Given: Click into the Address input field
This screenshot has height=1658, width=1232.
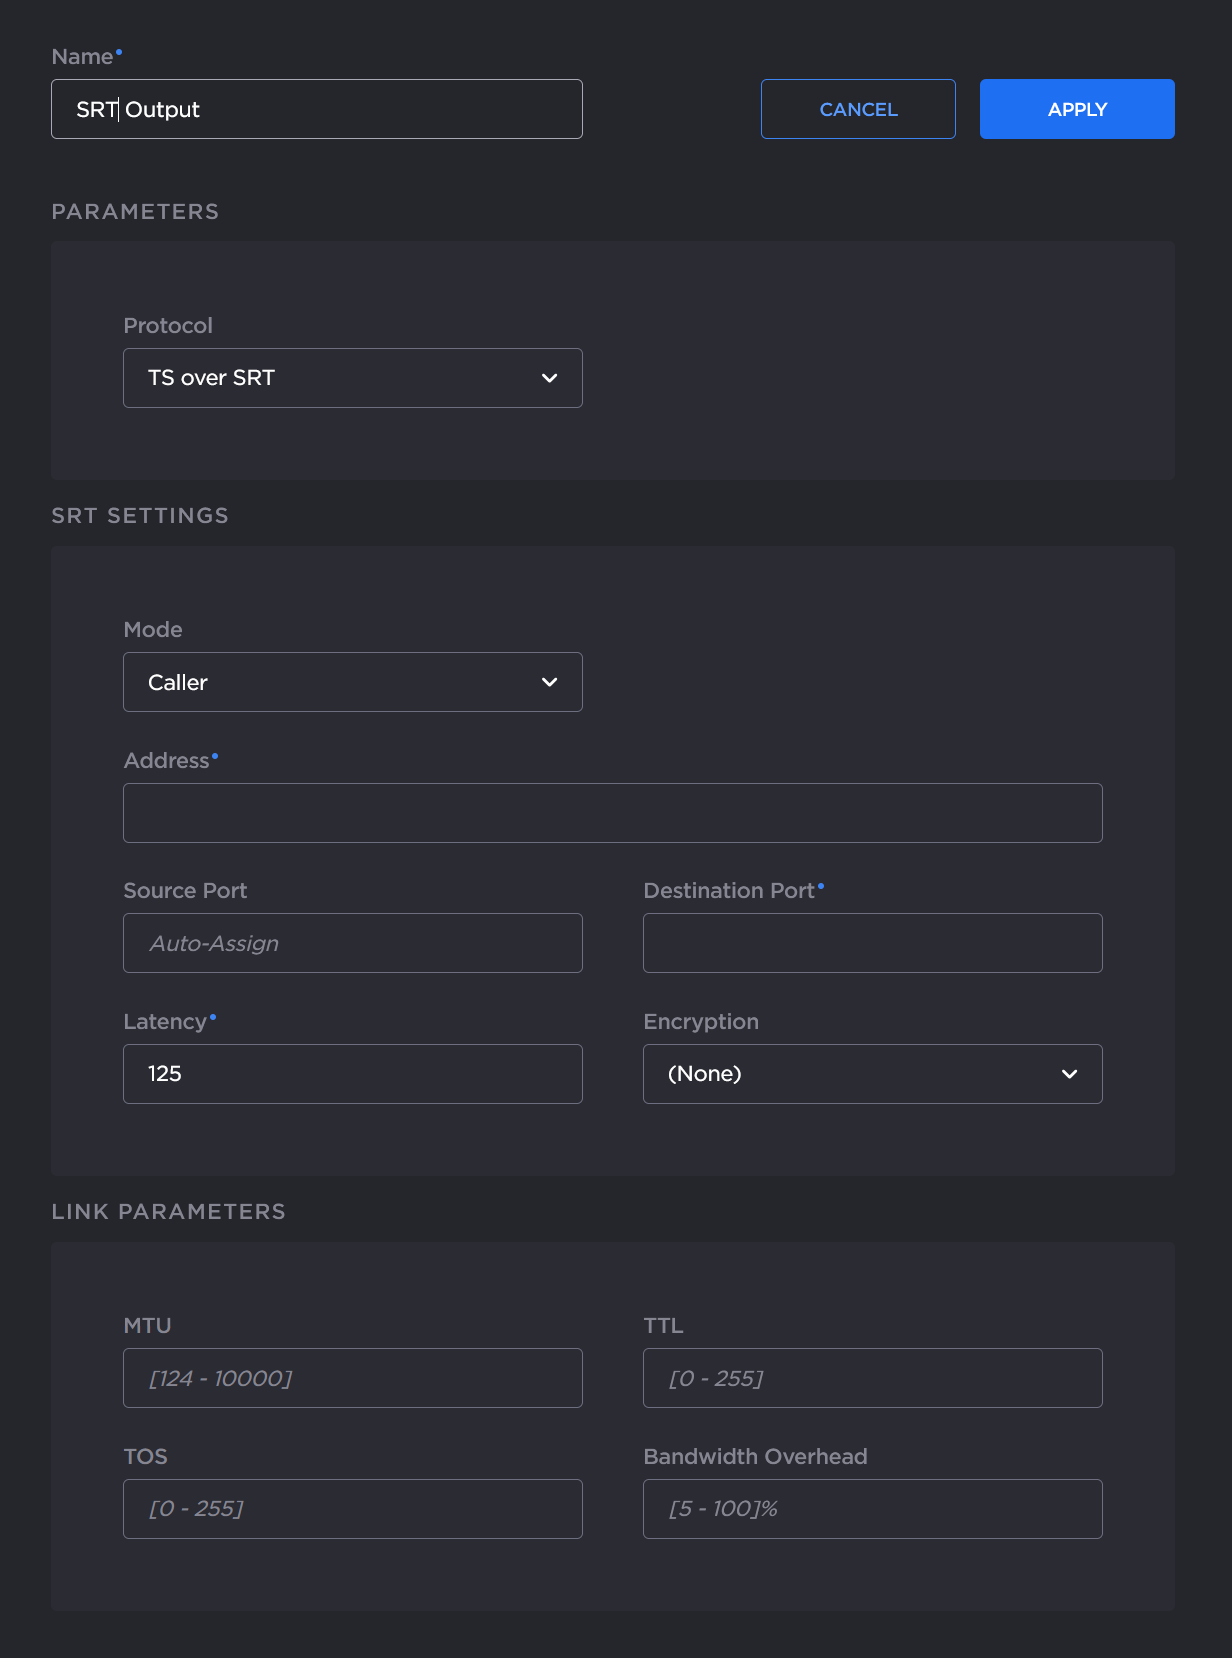Looking at the screenshot, I should tap(612, 813).
